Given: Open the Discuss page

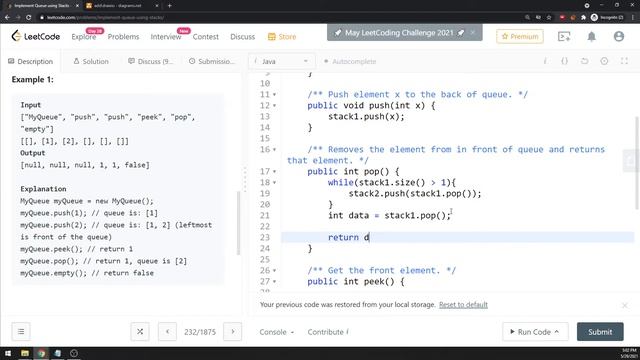Looking at the screenshot, I should pyautogui.click(x=242, y=37).
